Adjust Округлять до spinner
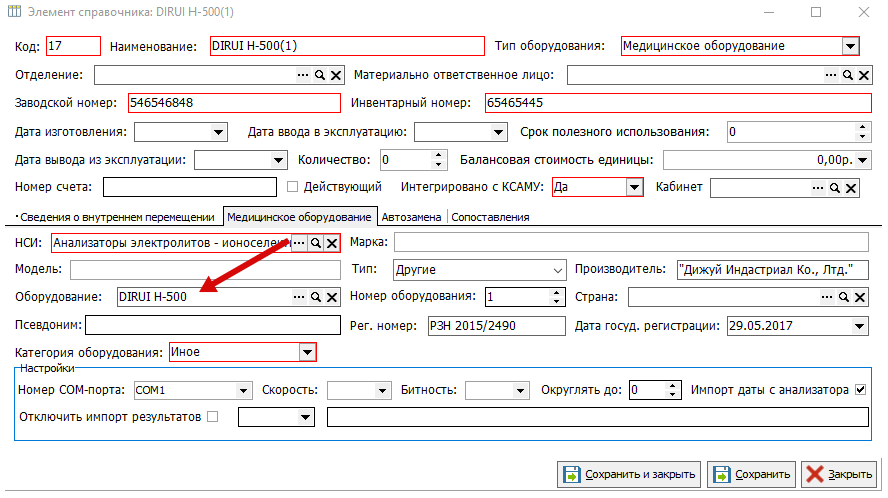 (672, 390)
